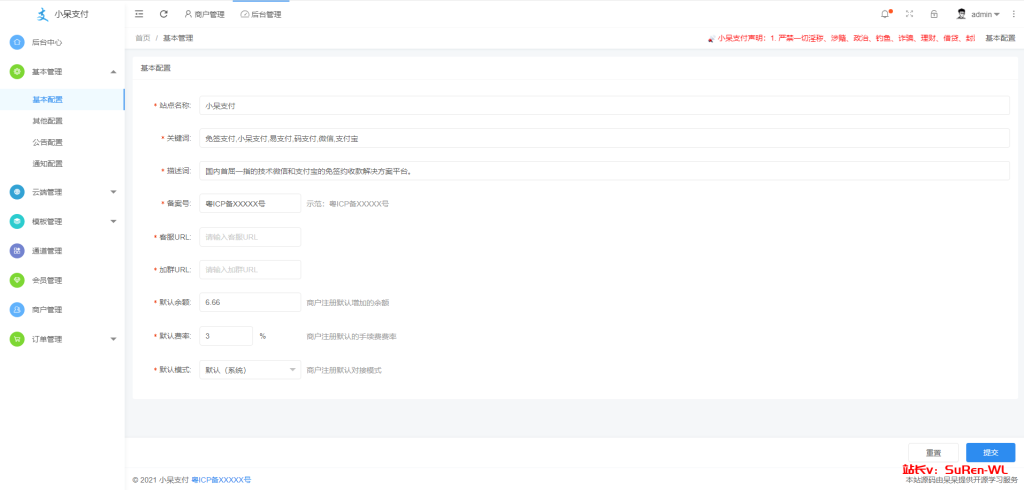Open the vertical dots more menu
Screen dimensions: 1024x490
point(1014,14)
